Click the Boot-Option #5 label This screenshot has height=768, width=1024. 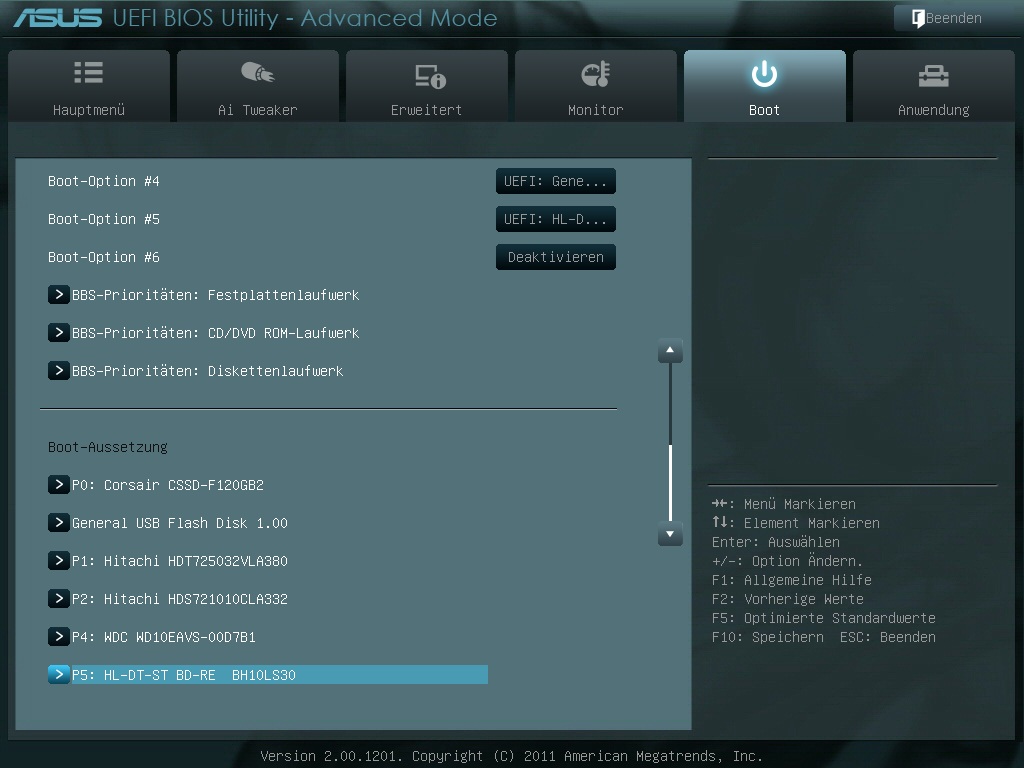tap(104, 219)
